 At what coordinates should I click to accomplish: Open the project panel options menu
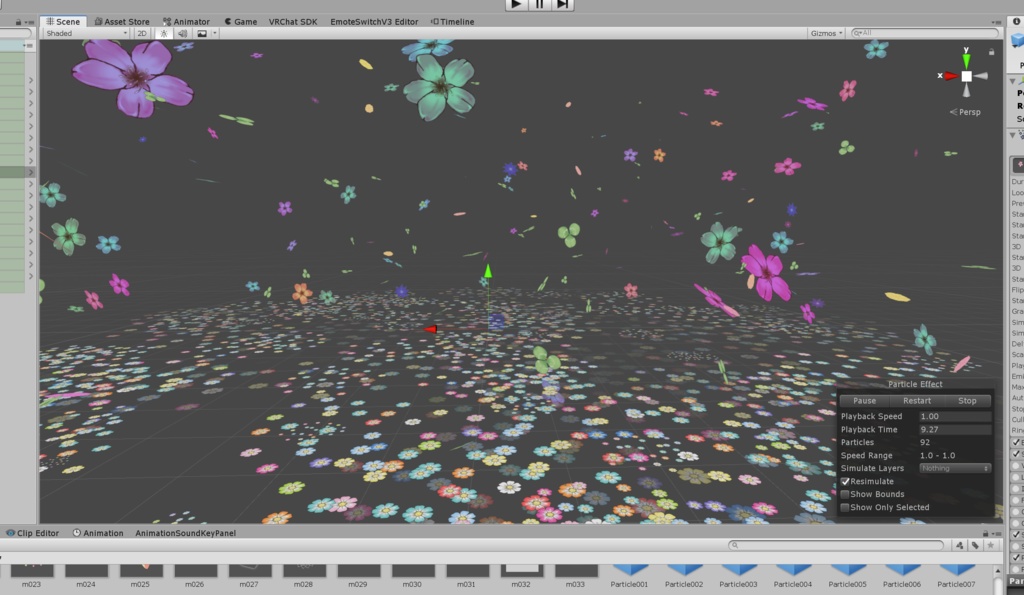(x=997, y=534)
